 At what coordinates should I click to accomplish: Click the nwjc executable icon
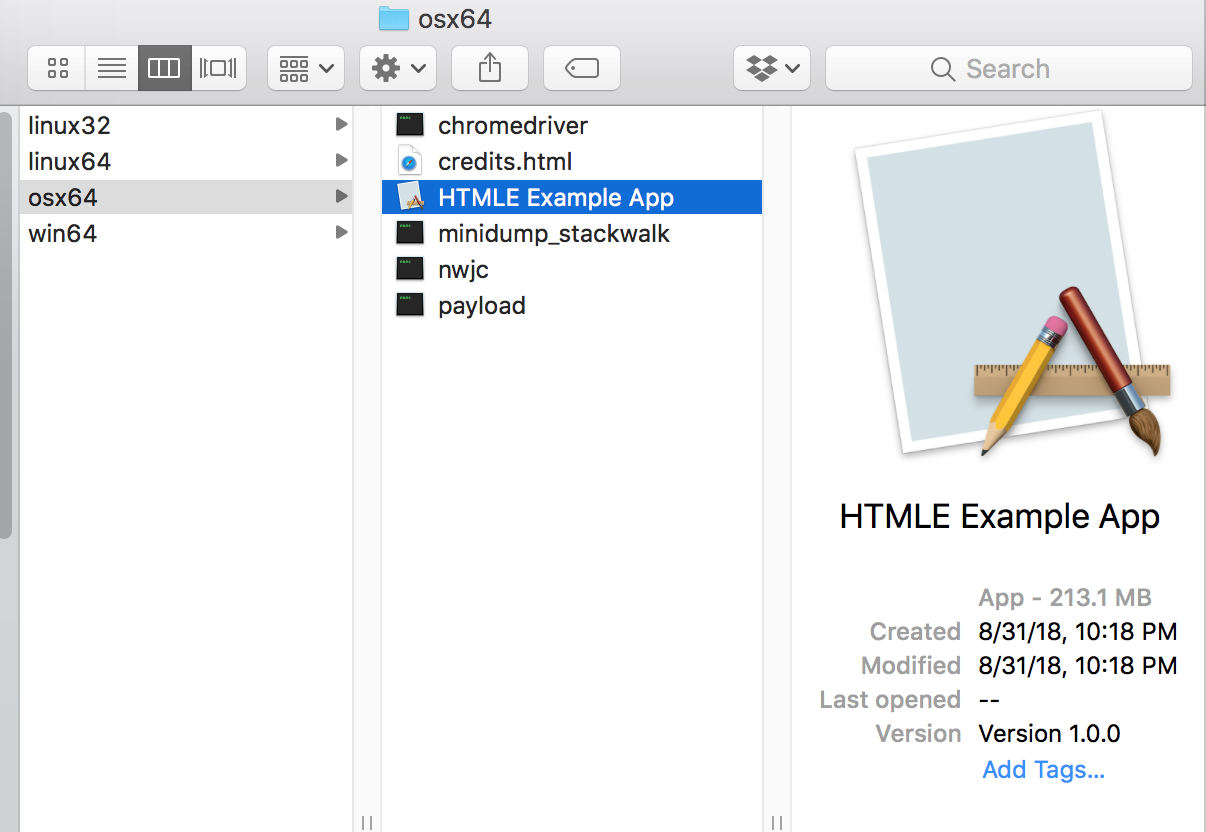[x=410, y=269]
